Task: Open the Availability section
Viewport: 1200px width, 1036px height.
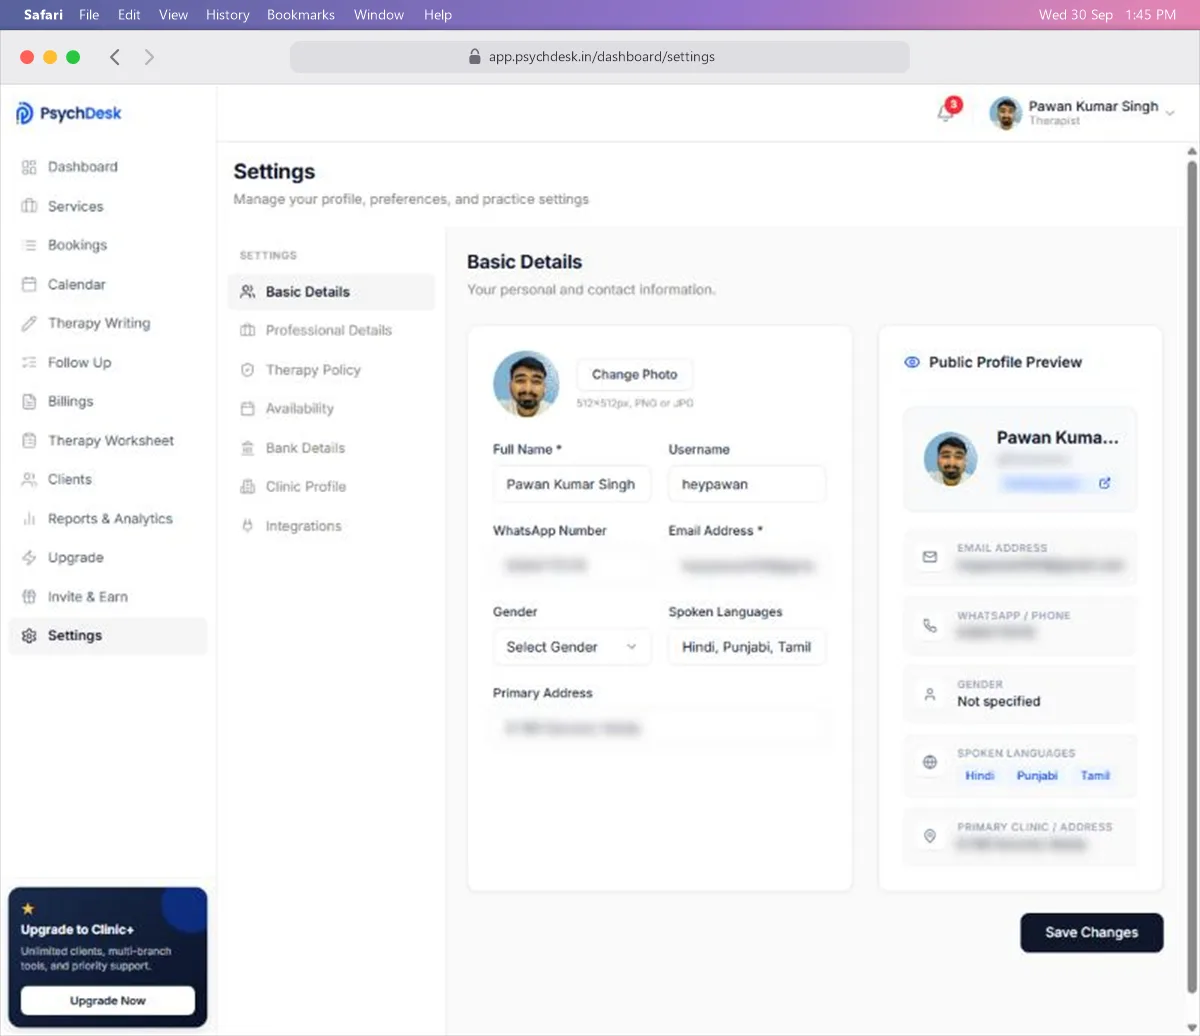Action: 331,409
